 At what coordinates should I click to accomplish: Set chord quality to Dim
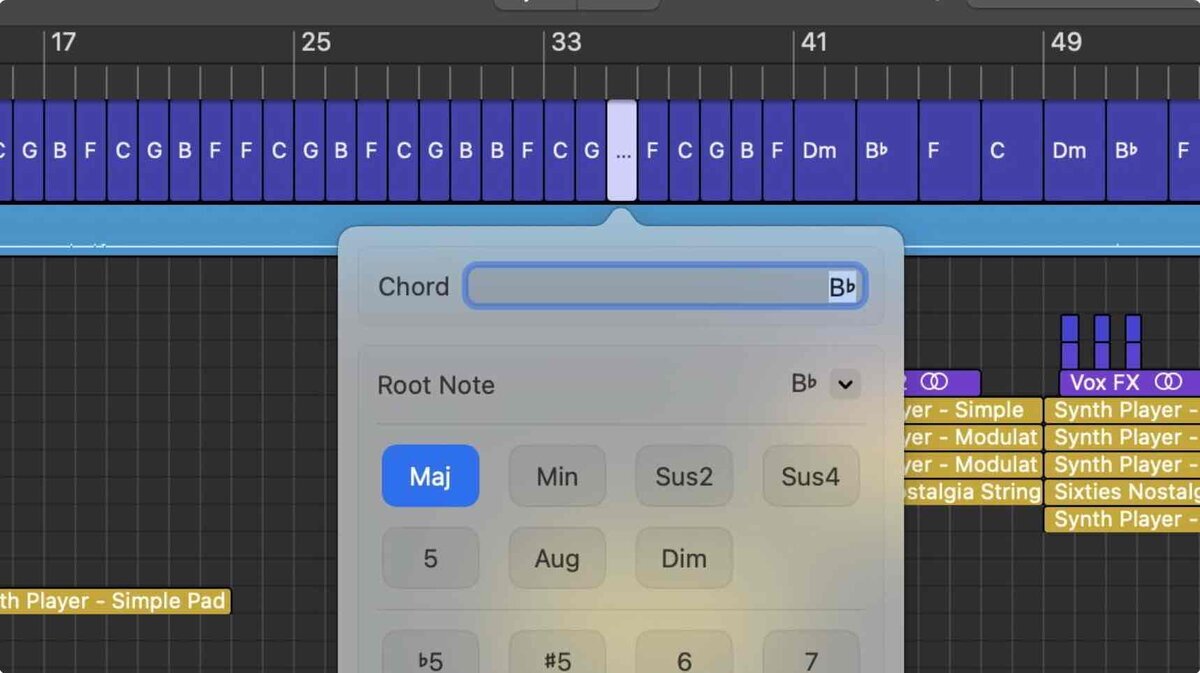click(684, 558)
